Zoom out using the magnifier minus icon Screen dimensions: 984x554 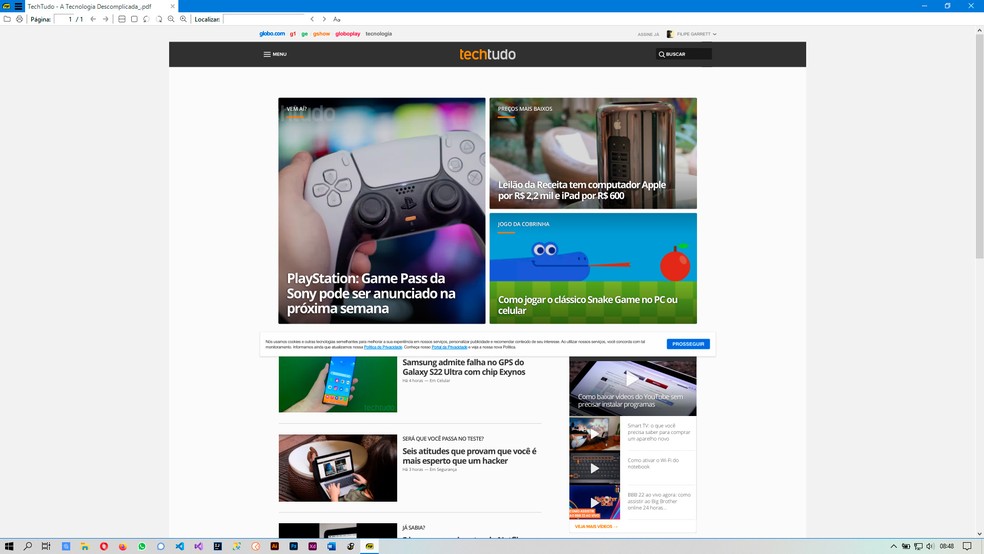click(171, 19)
